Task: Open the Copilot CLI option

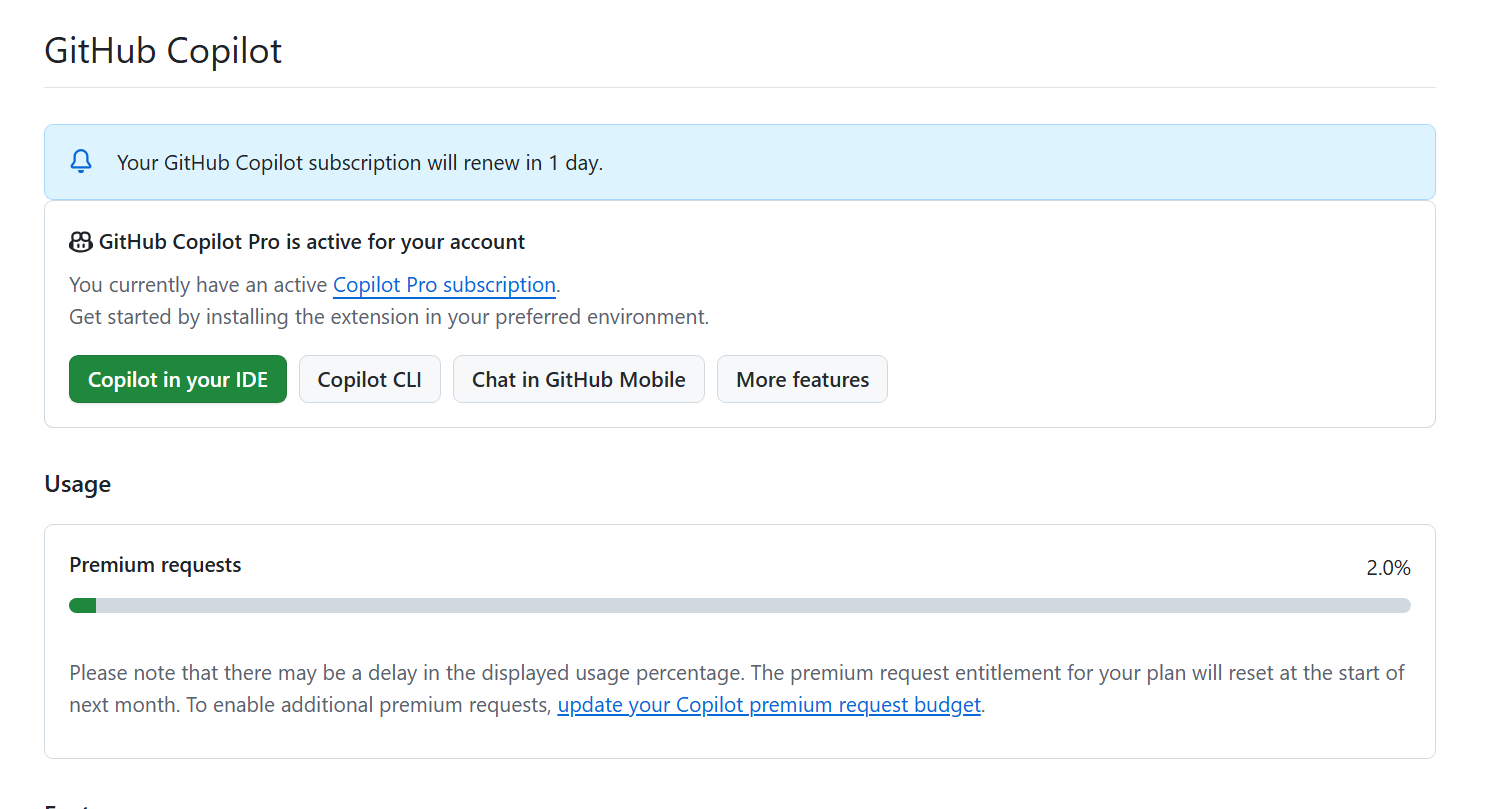Action: coord(370,379)
